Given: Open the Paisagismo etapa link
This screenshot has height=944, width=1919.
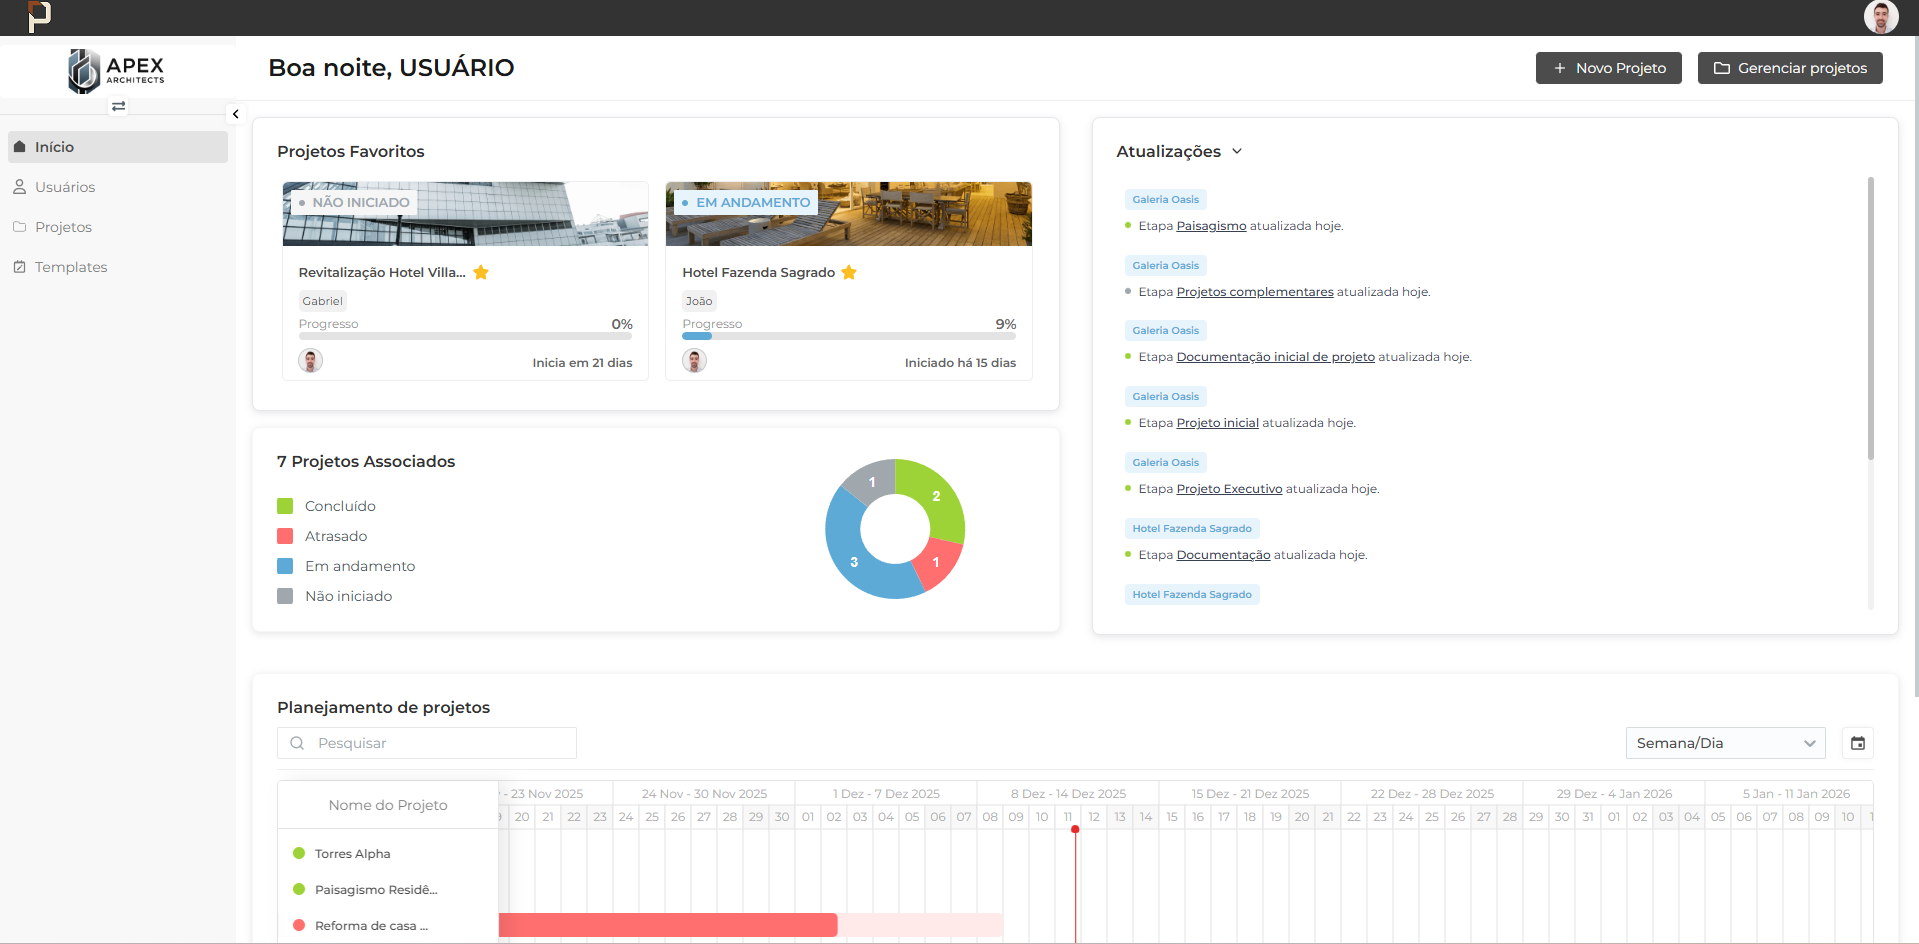Looking at the screenshot, I should (1211, 226).
